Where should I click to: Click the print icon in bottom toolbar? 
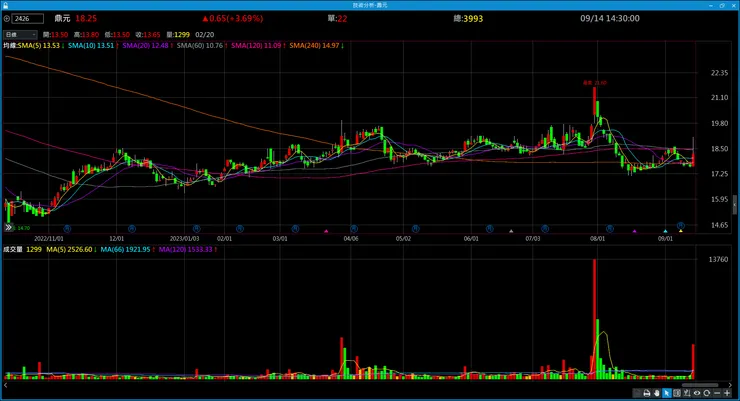[x=647, y=393]
